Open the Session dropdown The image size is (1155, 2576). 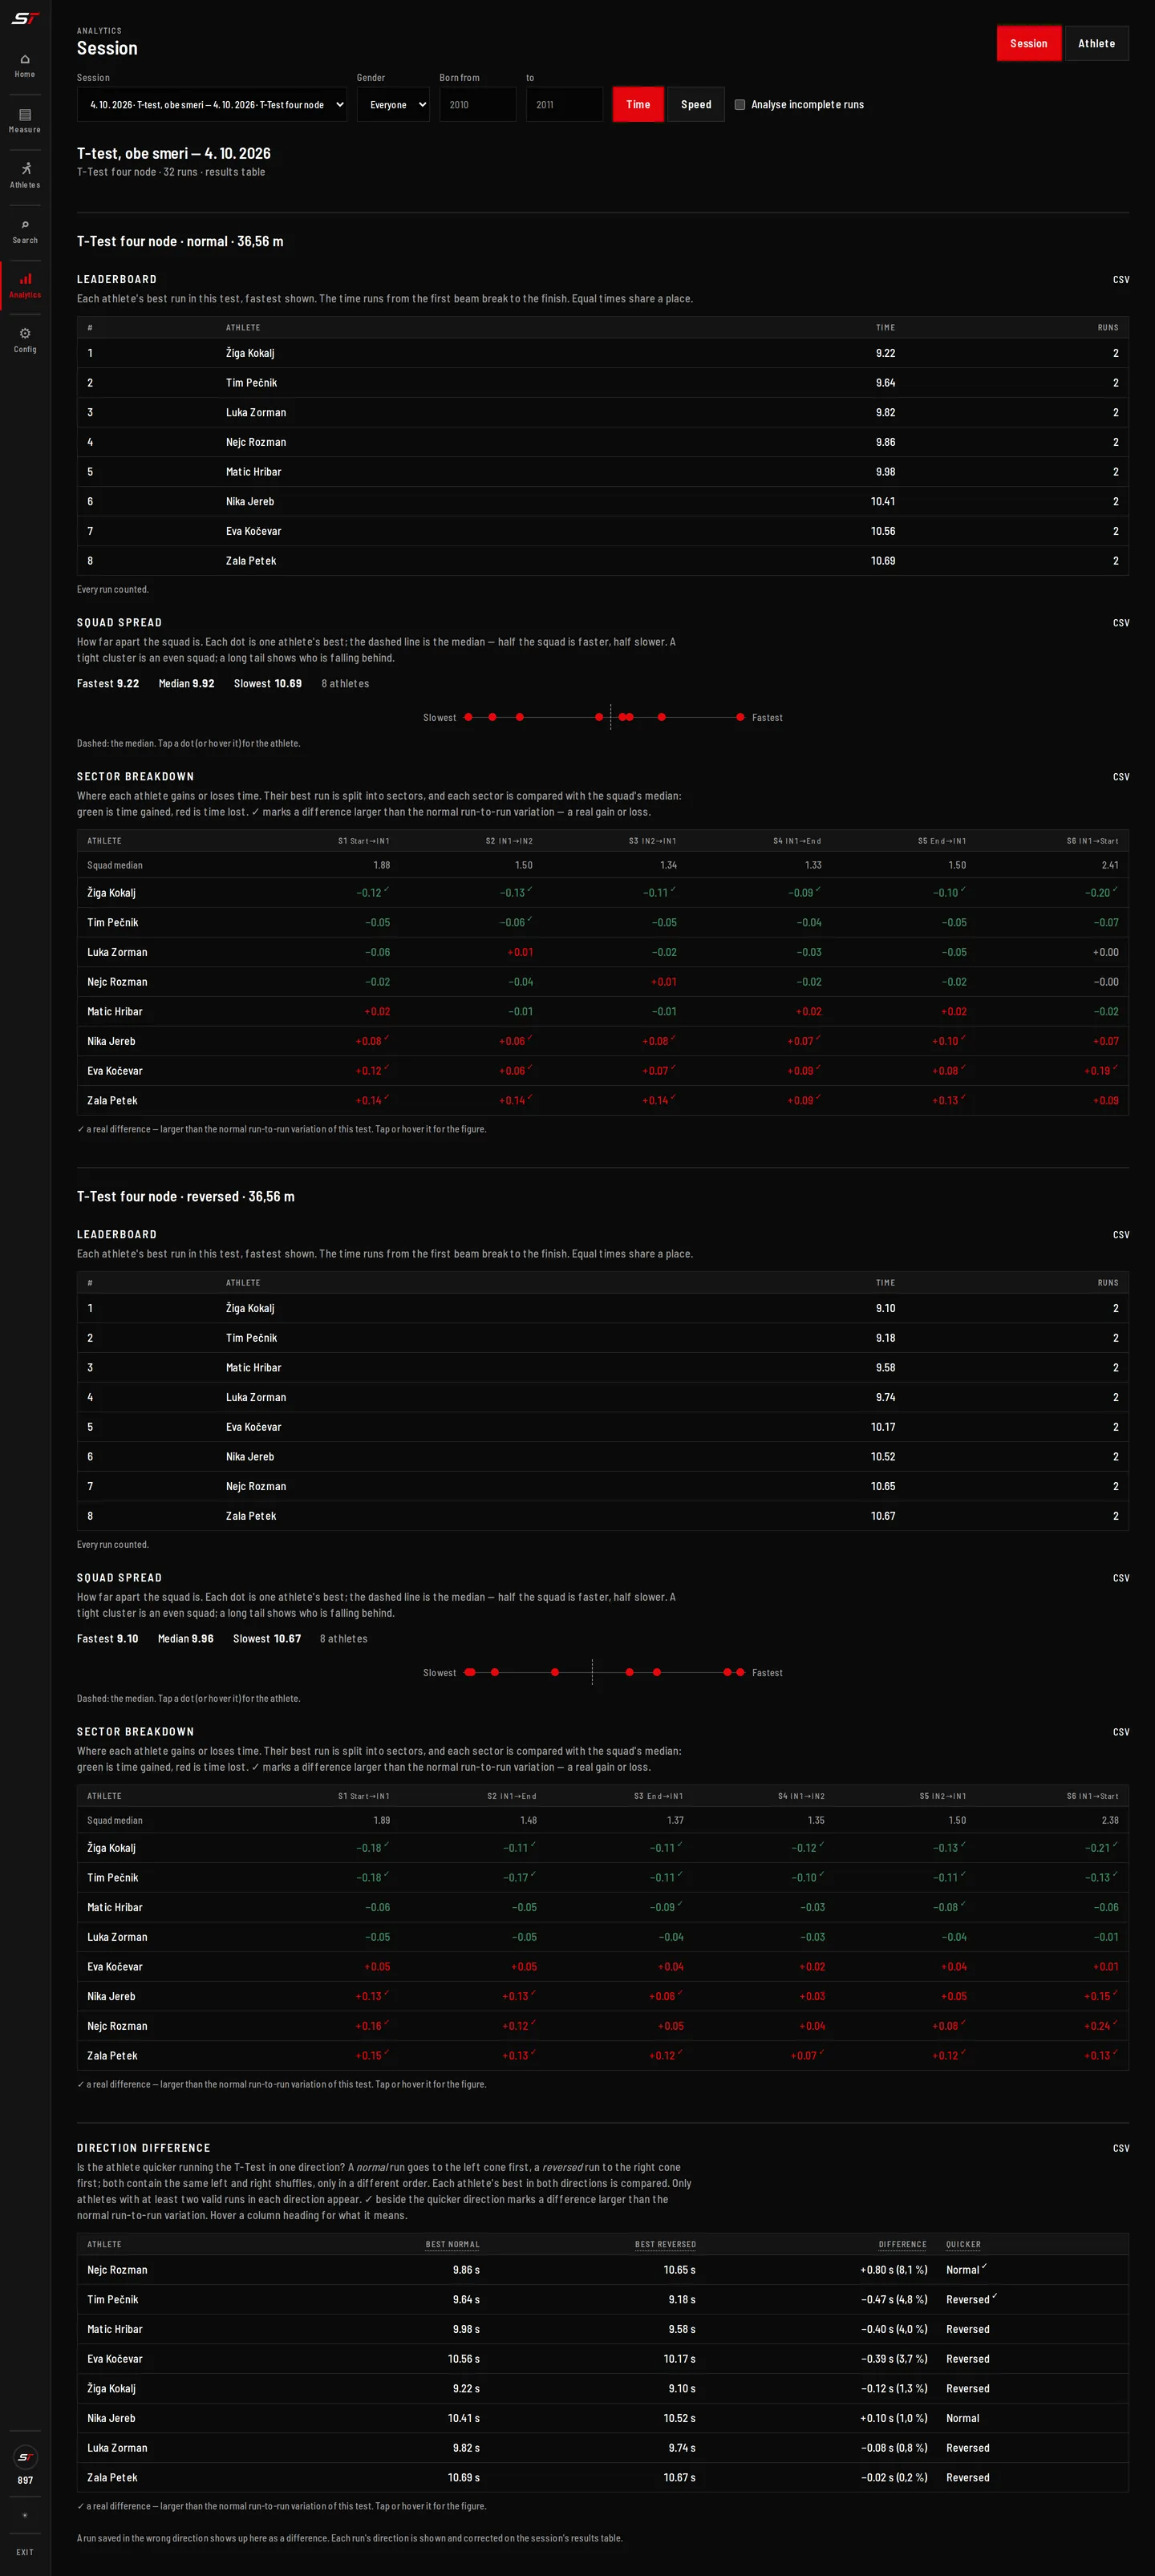click(212, 104)
